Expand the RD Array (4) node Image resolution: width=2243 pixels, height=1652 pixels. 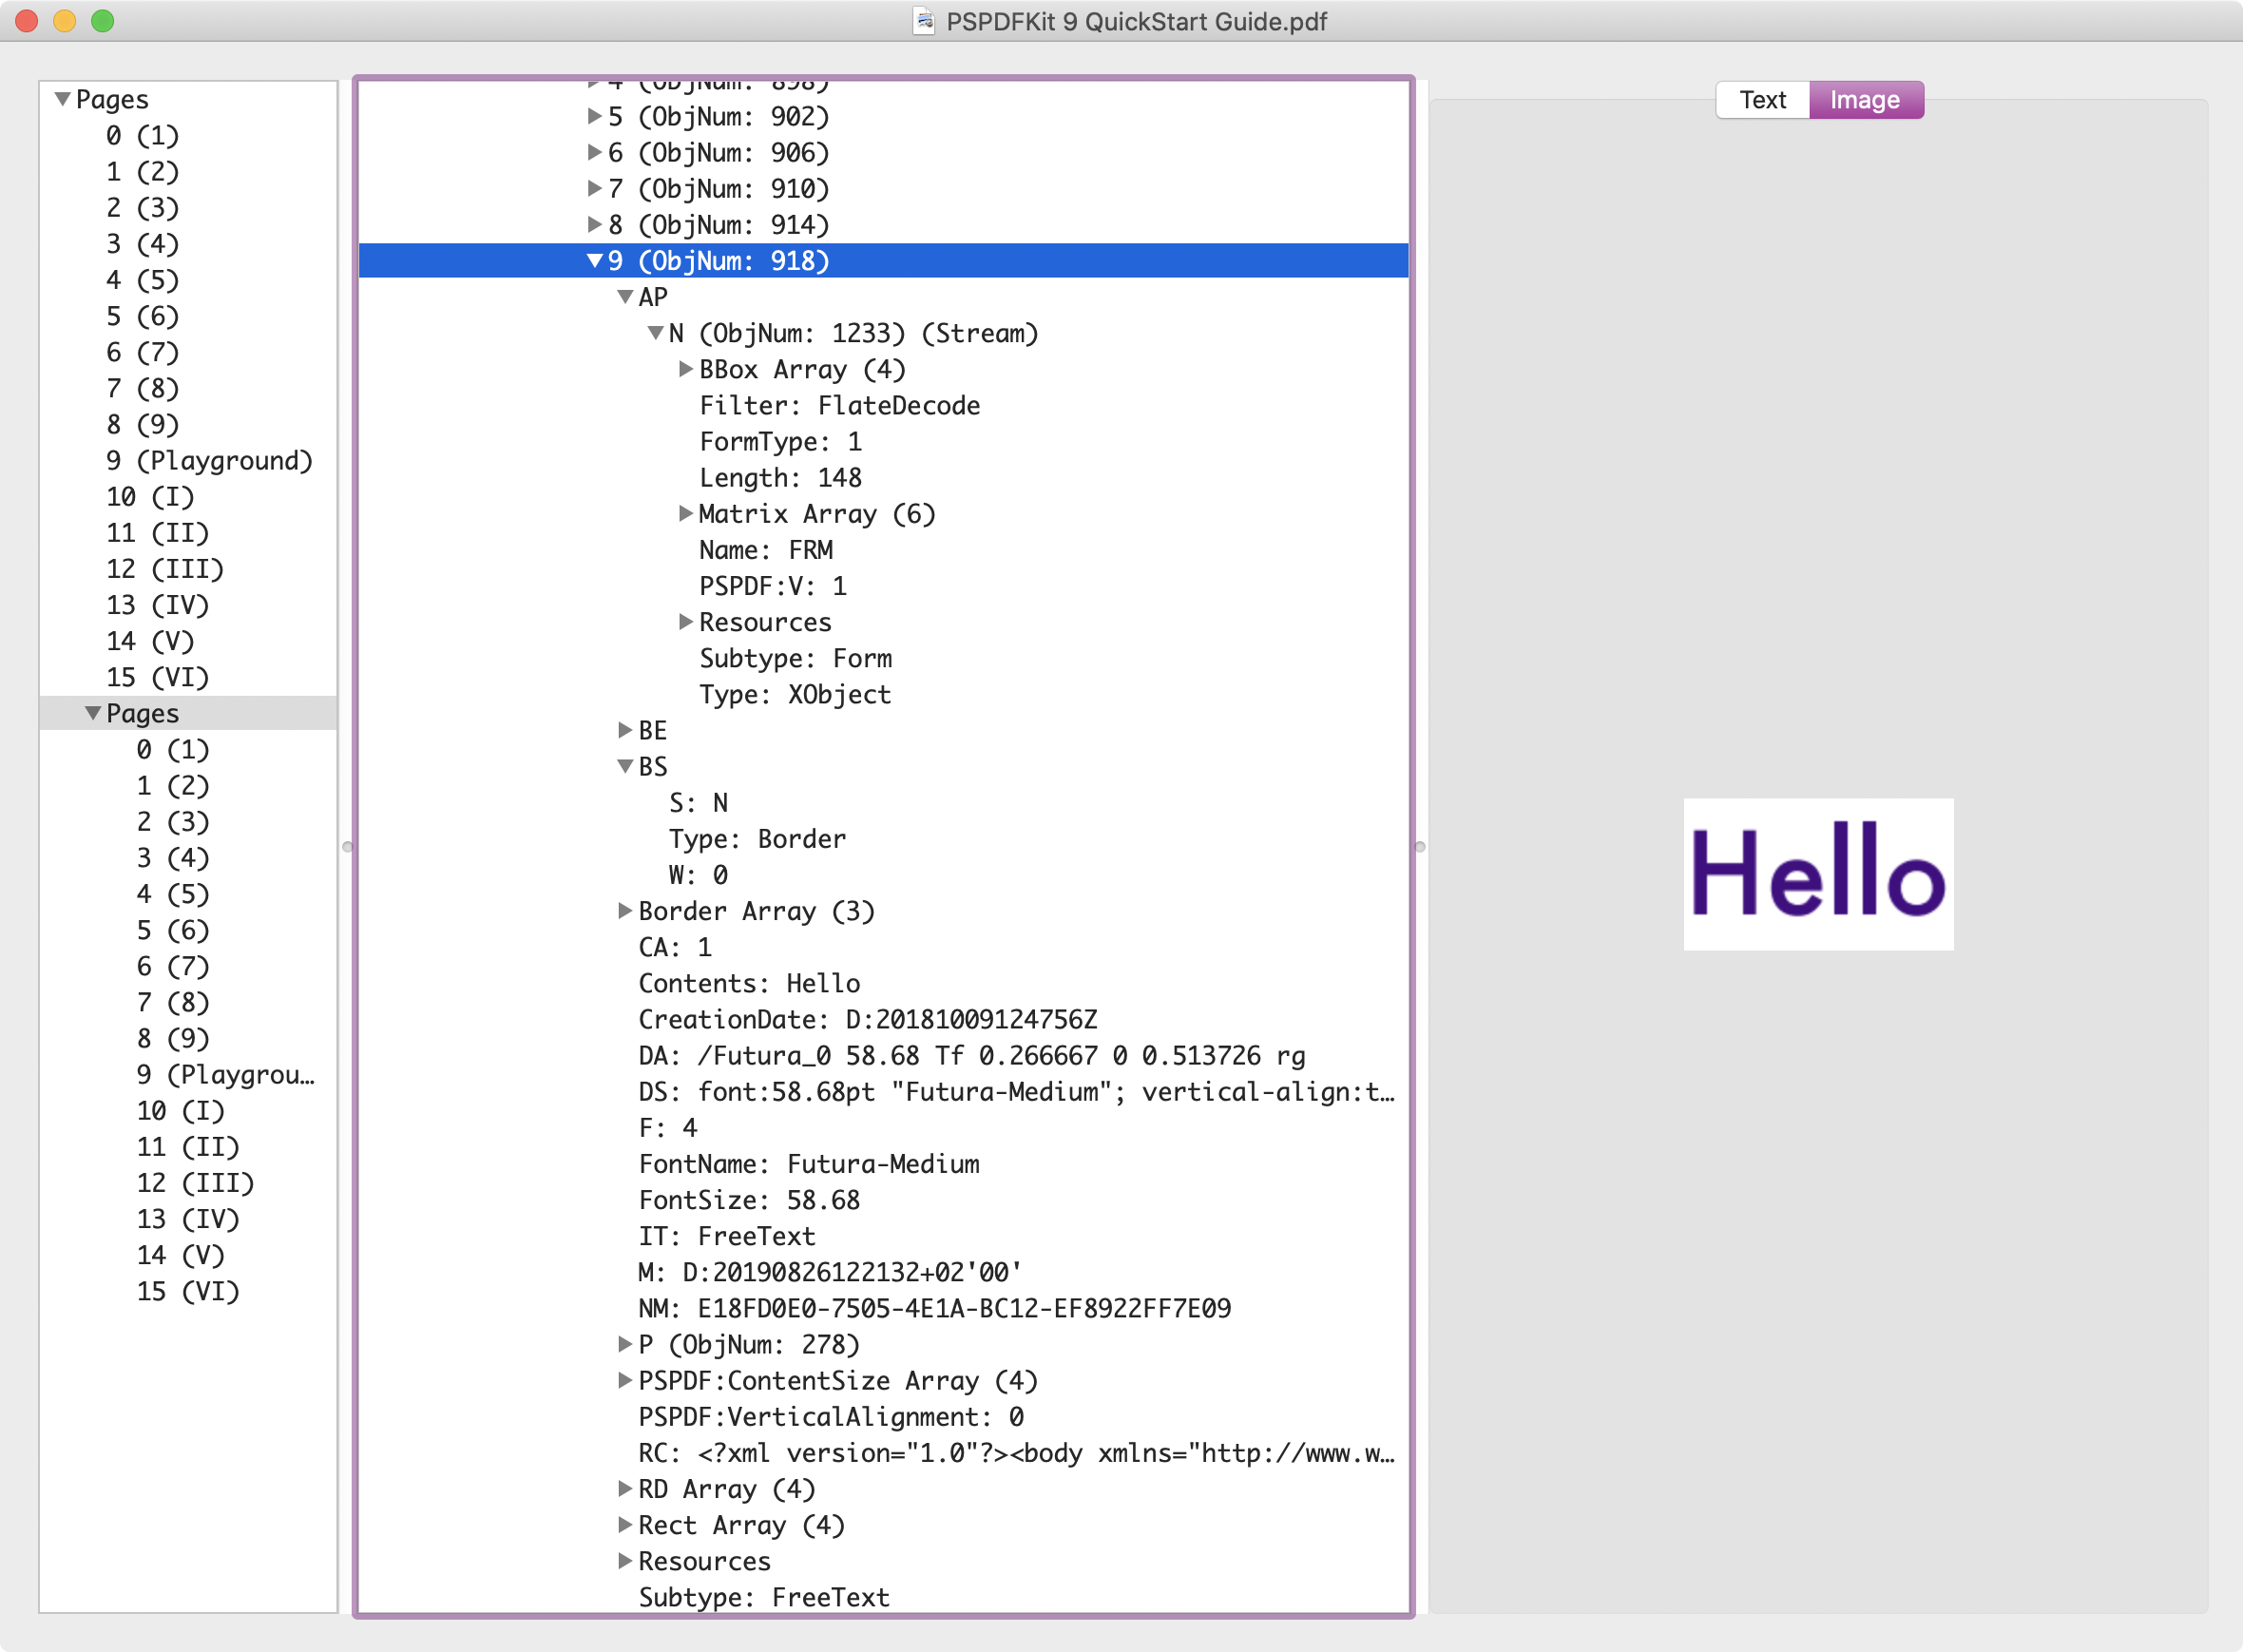click(626, 1489)
